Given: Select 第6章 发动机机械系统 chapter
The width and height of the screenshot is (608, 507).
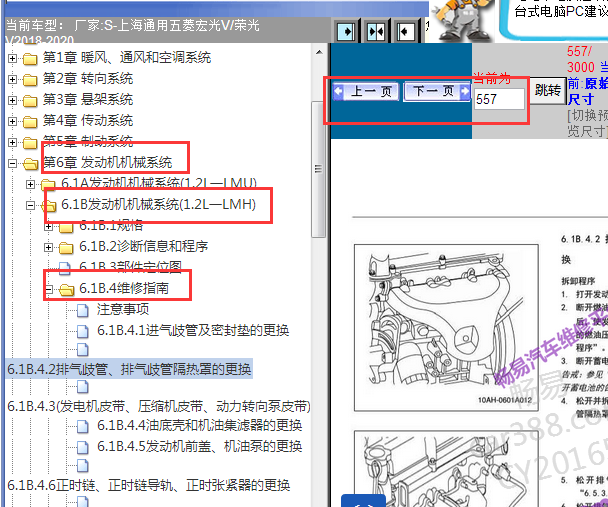Looking at the screenshot, I should tap(107, 162).
